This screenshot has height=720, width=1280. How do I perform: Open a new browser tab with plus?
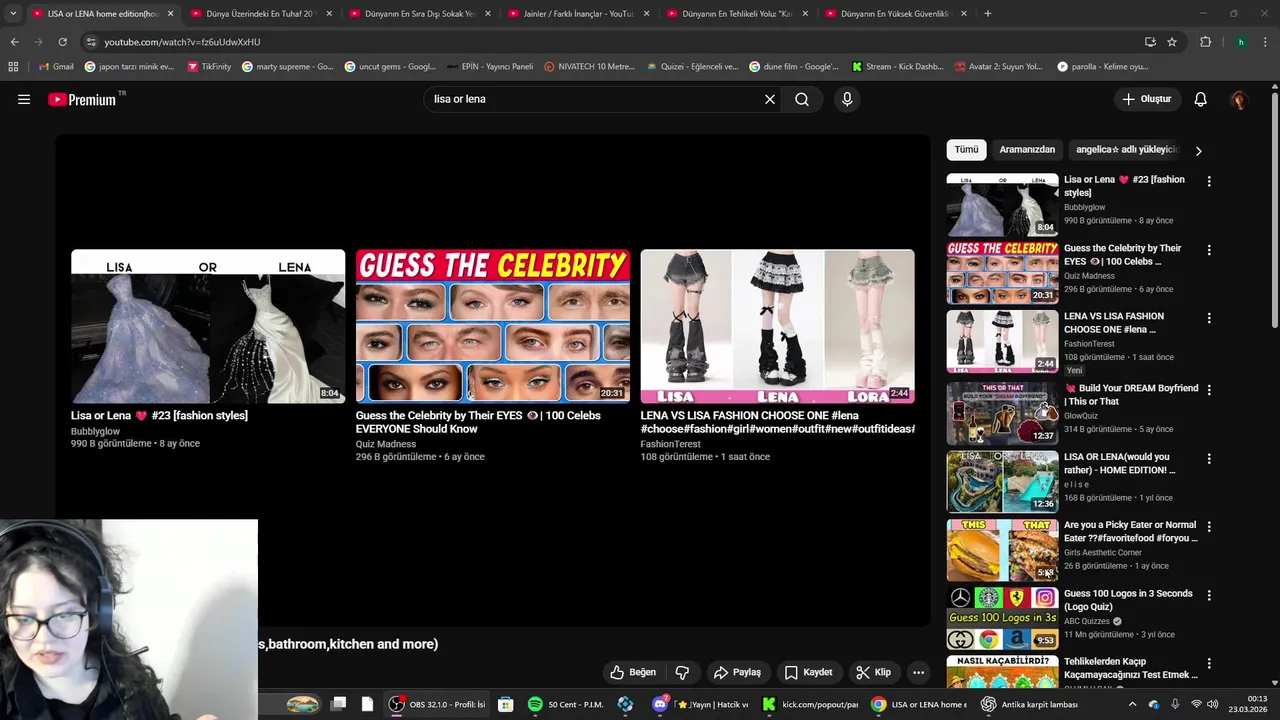tap(988, 14)
